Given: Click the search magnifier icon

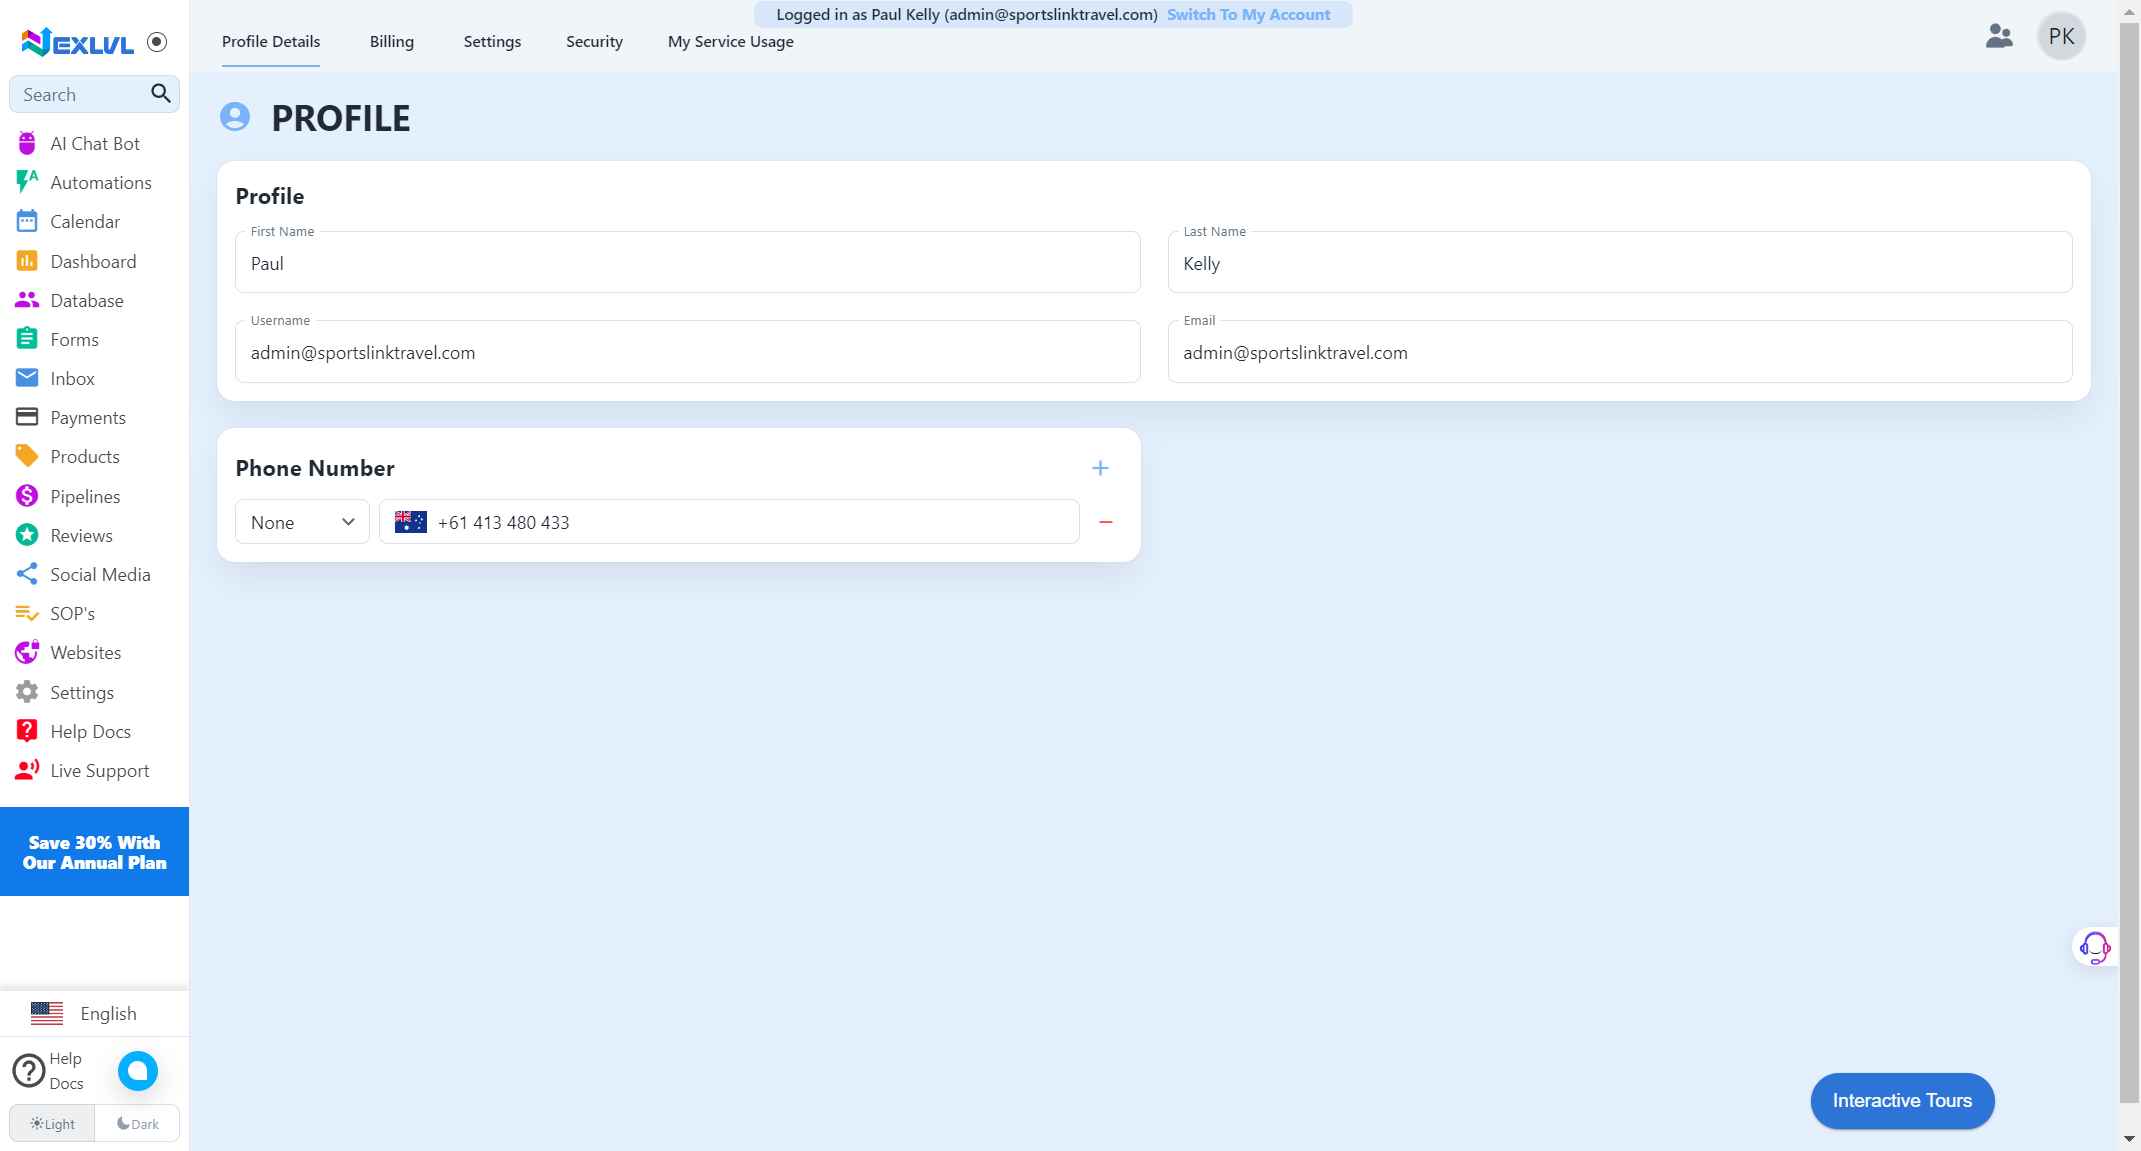Looking at the screenshot, I should tap(160, 94).
